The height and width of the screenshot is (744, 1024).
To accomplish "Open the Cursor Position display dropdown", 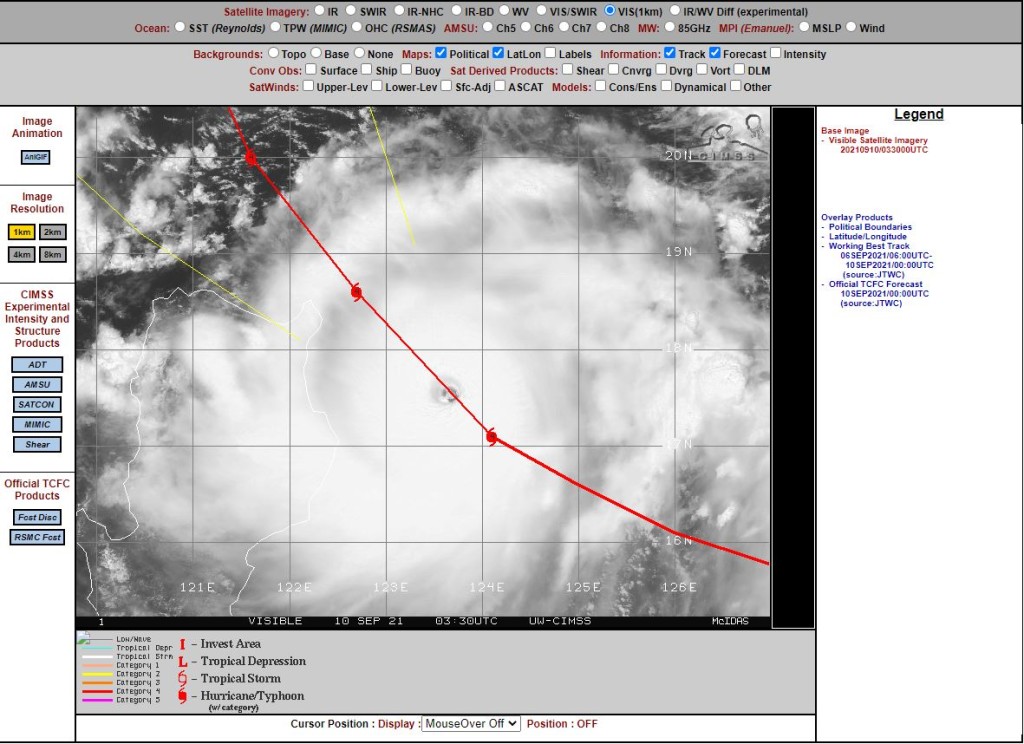I will click(x=471, y=723).
